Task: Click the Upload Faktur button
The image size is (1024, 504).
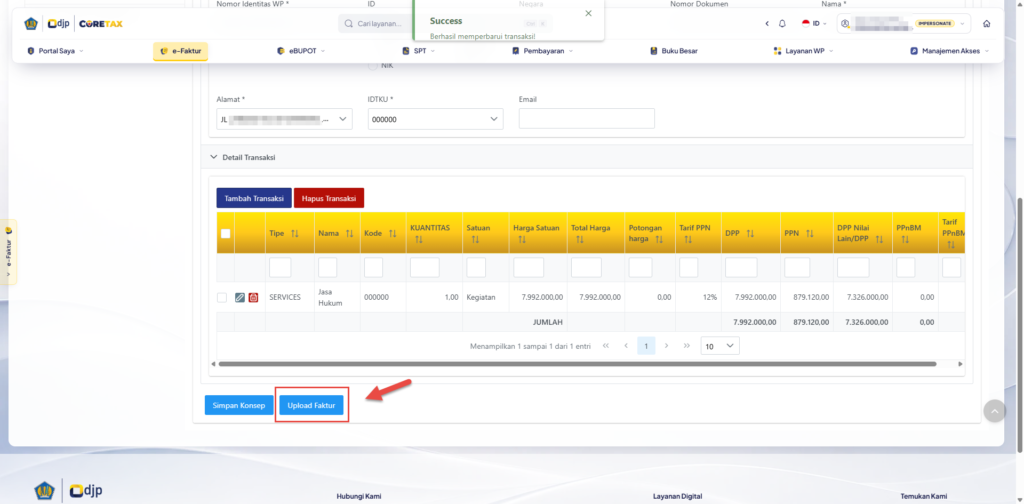Action: (312, 405)
